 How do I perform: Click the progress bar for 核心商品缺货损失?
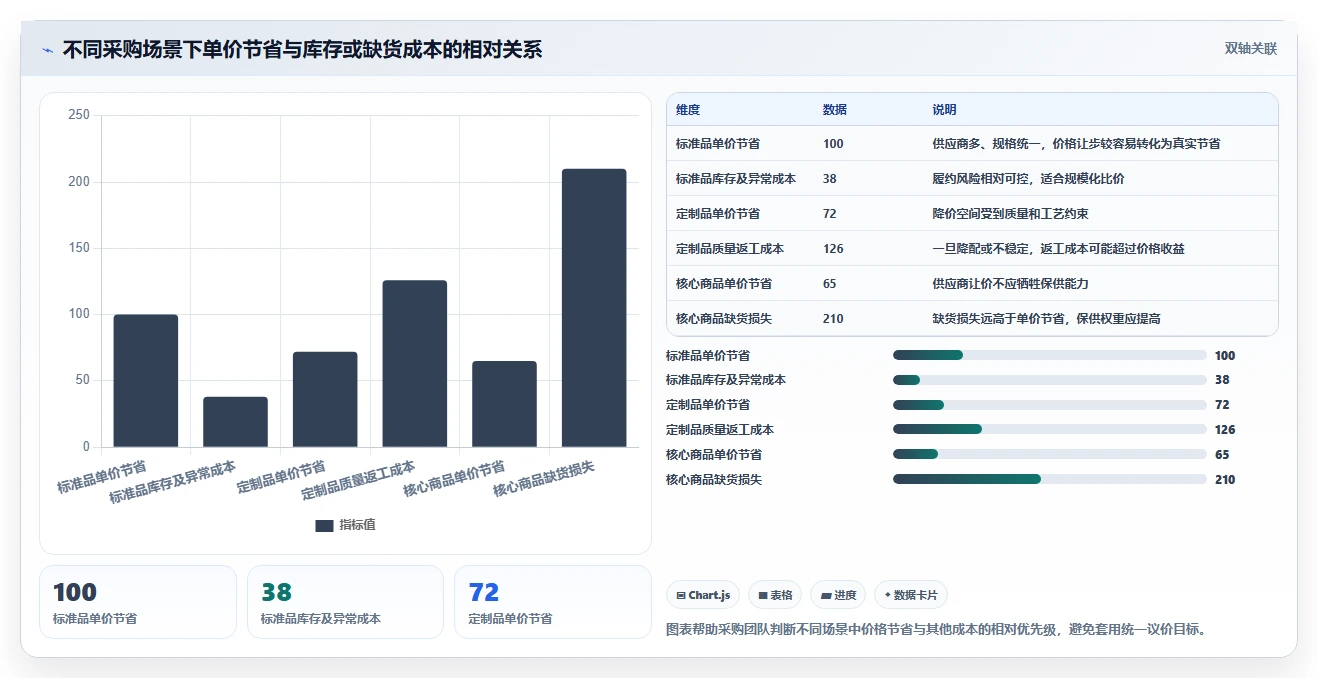tap(1050, 480)
